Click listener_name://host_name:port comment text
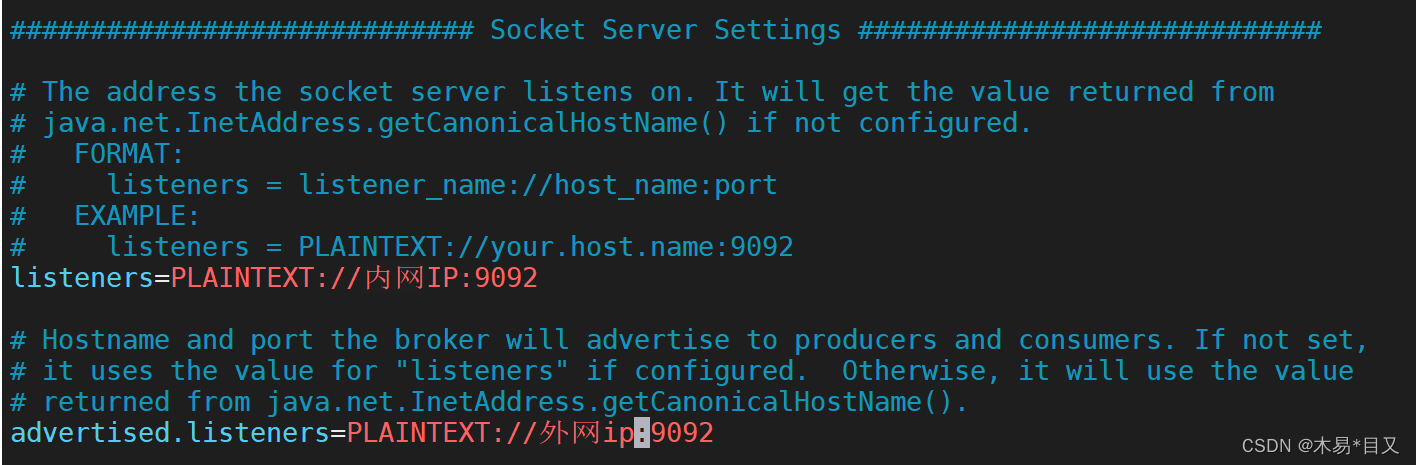This screenshot has height=465, width=1416. 538,185
